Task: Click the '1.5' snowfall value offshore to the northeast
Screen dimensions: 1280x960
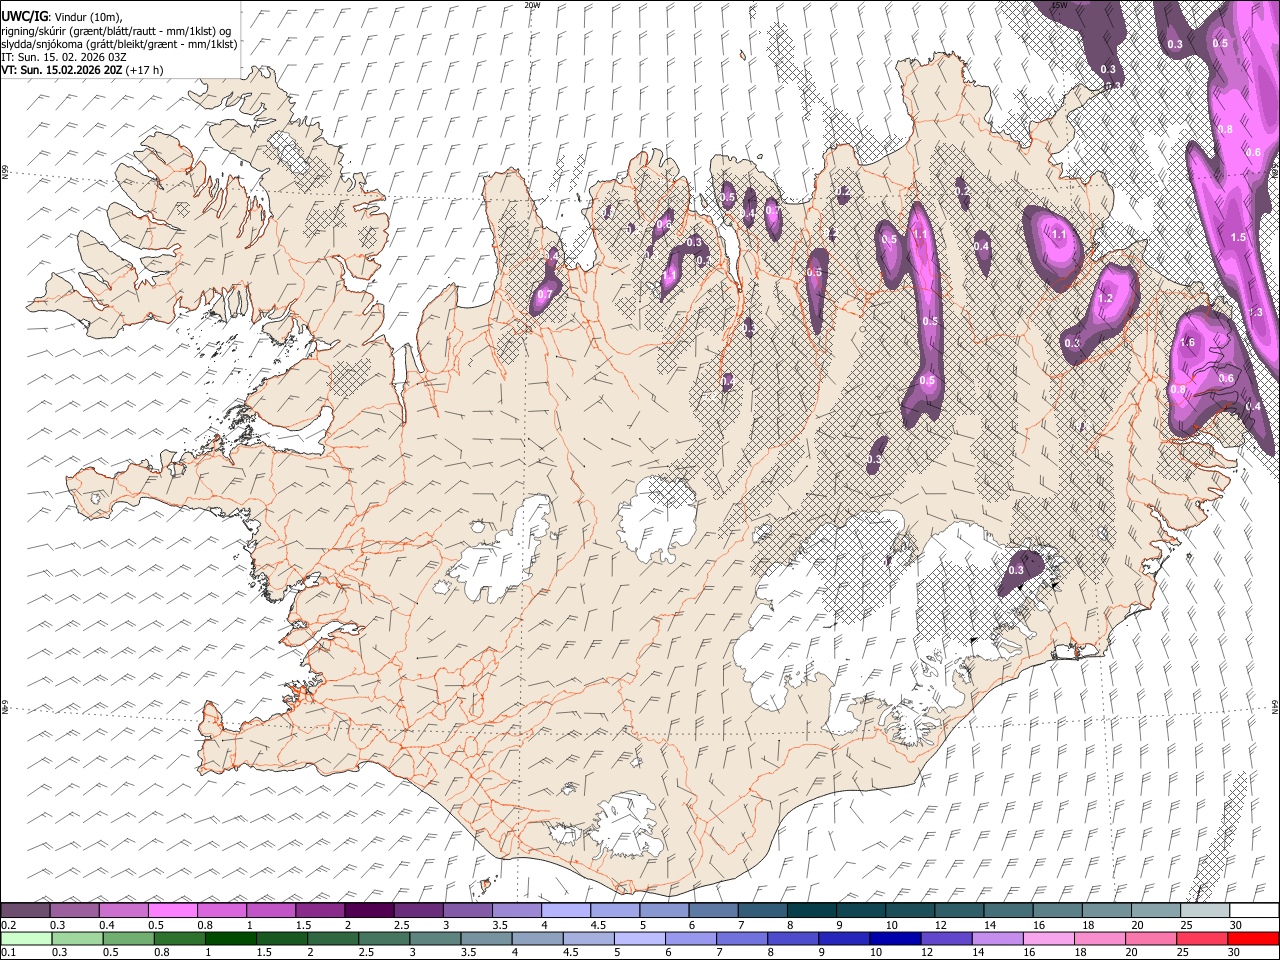Action: pos(1239,238)
